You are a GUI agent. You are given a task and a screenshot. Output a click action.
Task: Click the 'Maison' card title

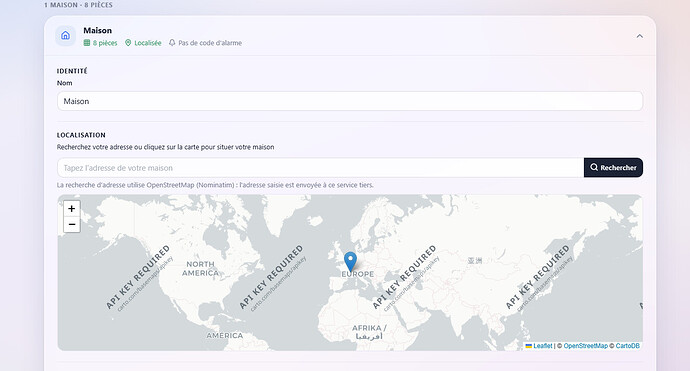(x=97, y=30)
